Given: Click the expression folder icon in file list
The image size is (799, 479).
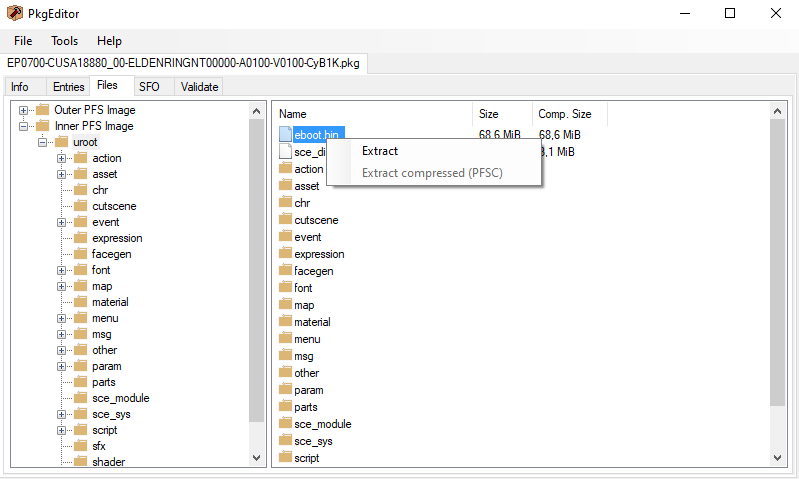Looking at the screenshot, I should click(285, 253).
